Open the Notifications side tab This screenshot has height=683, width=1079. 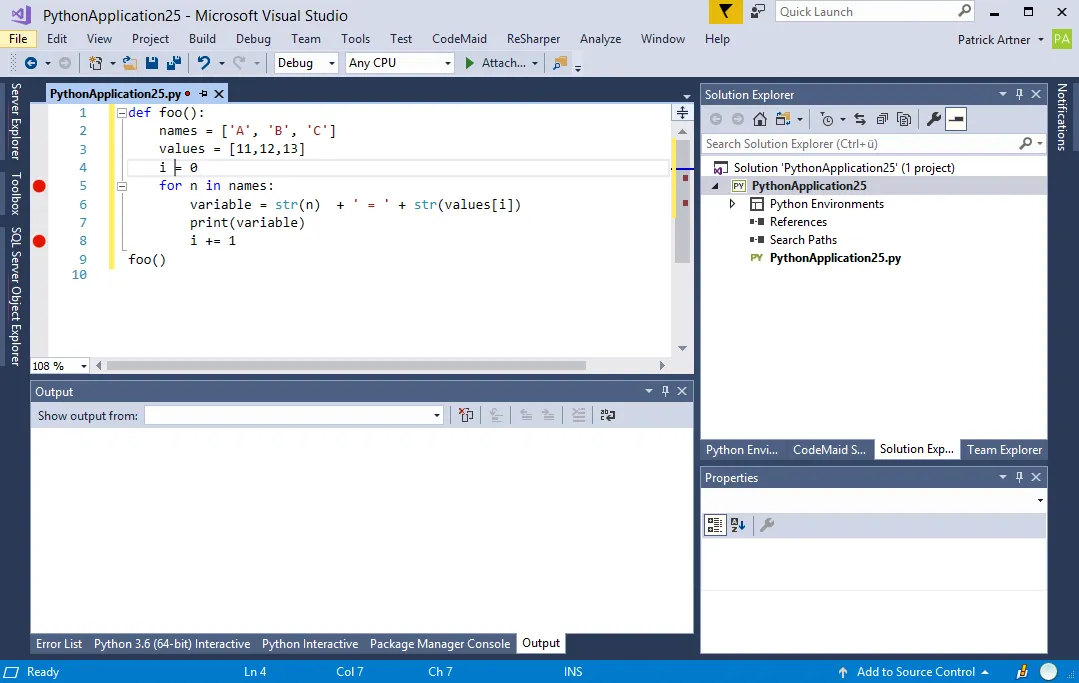[1062, 117]
